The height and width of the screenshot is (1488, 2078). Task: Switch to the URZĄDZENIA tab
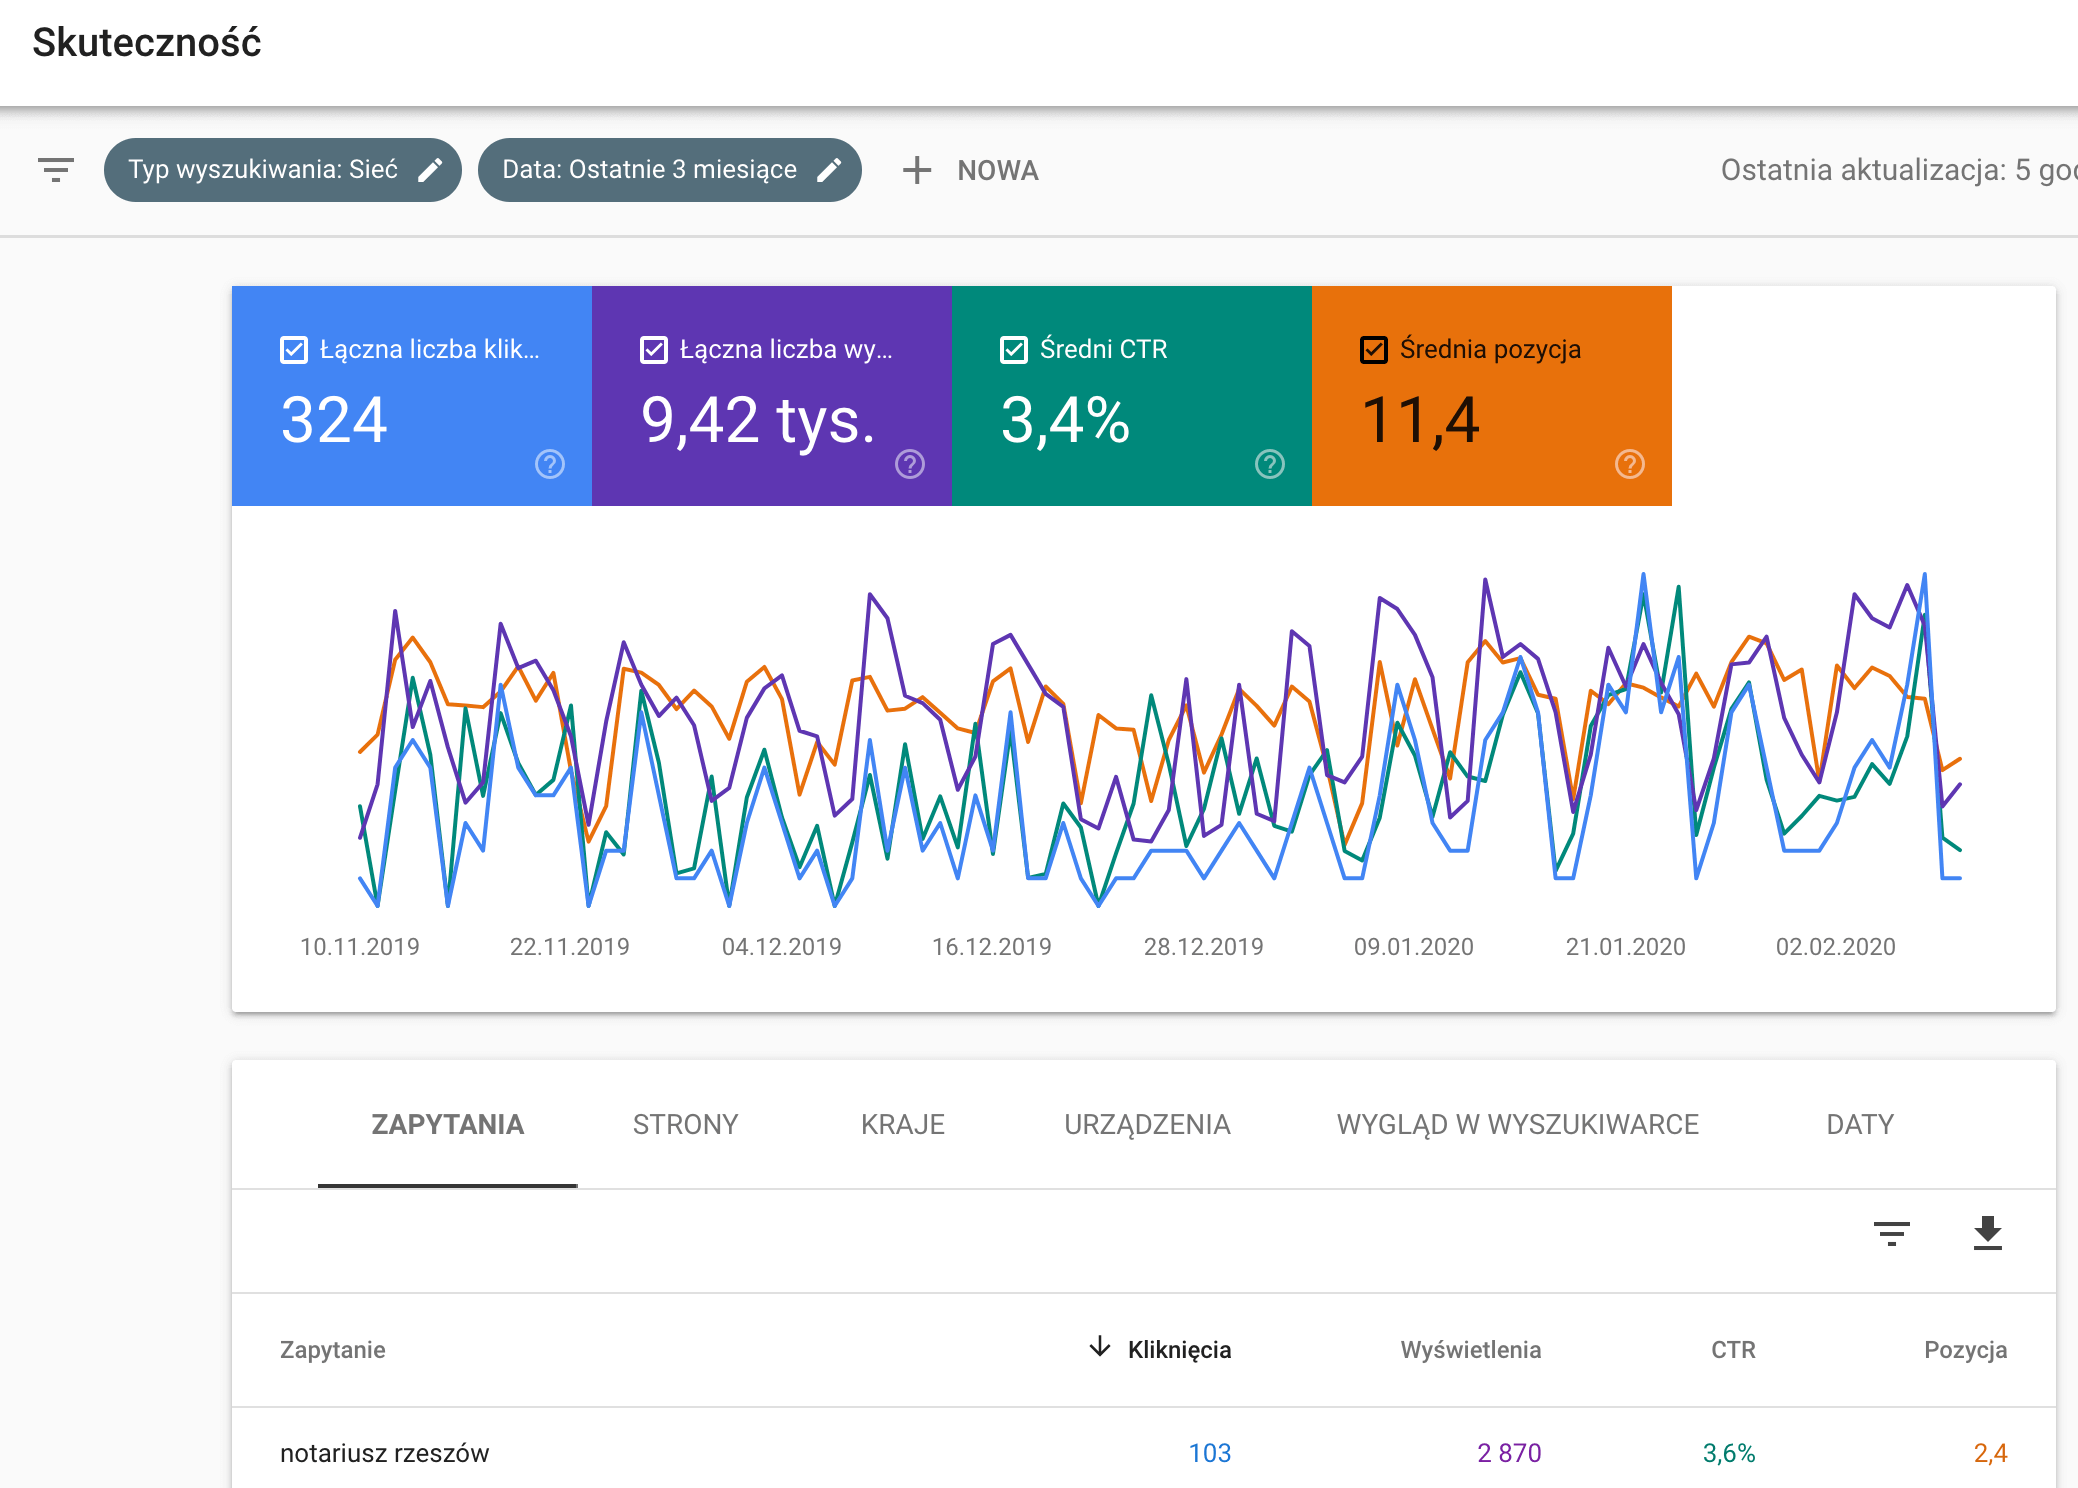click(1147, 1125)
